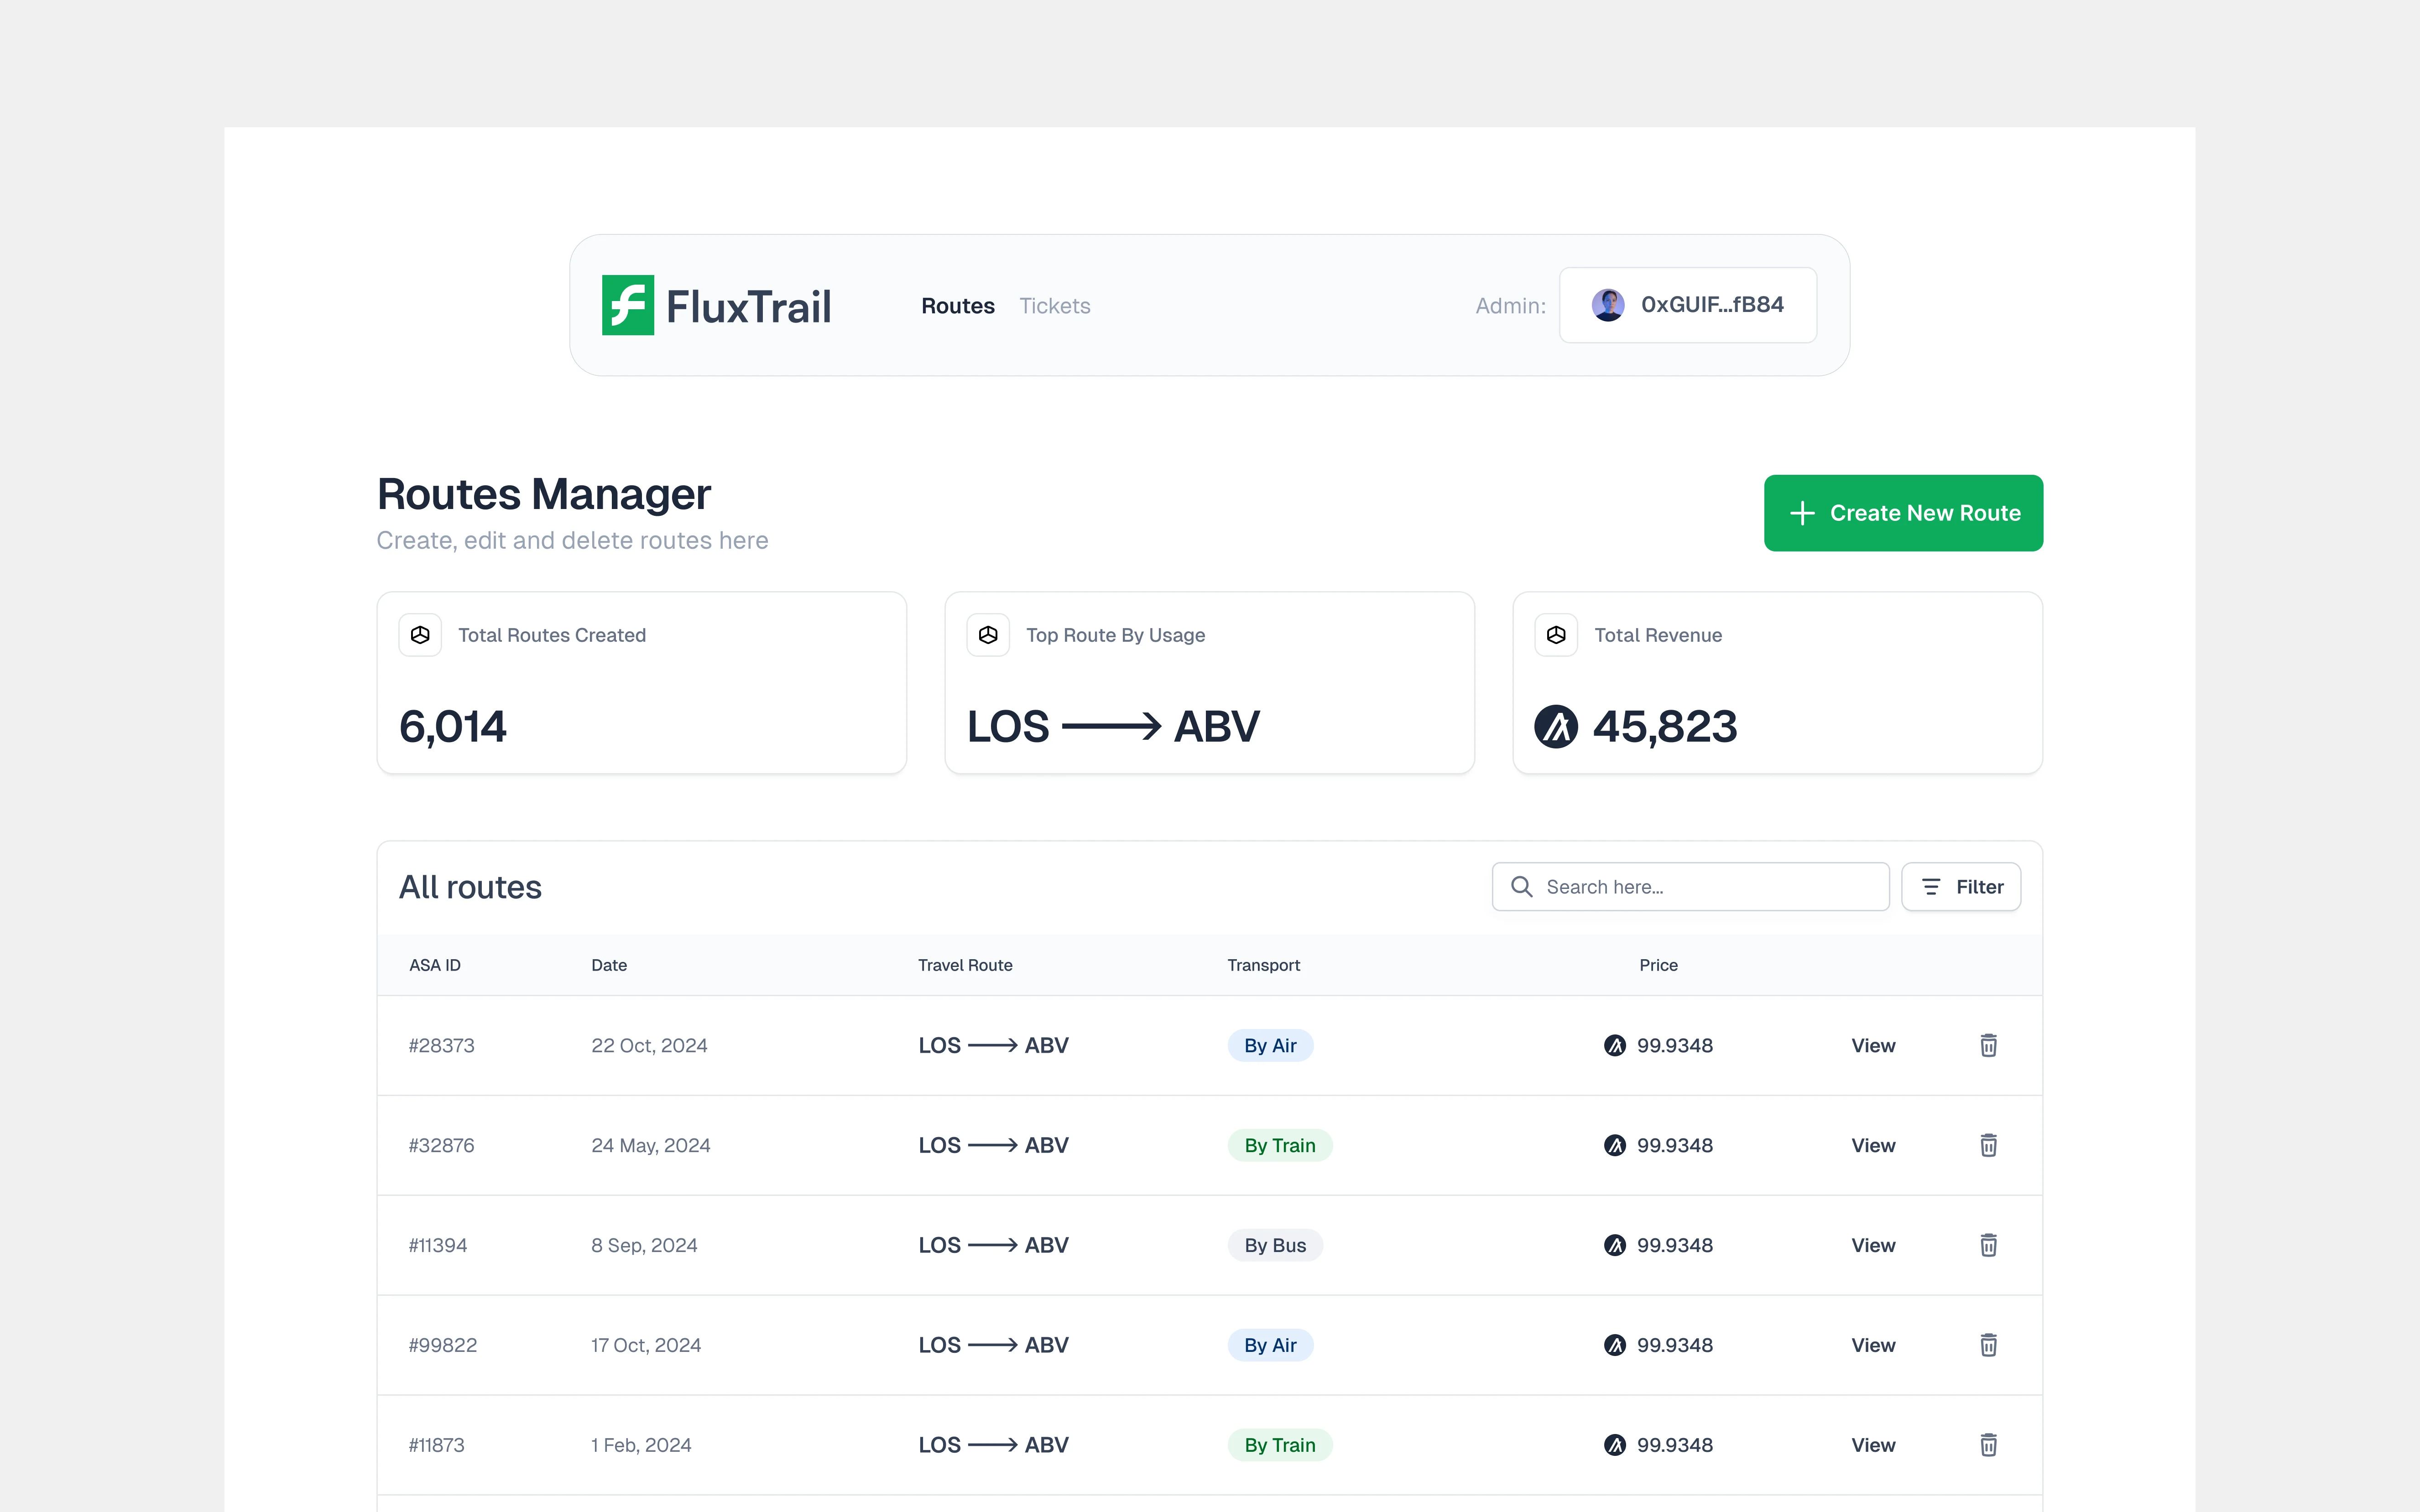Click the Total Revenue card icon
The height and width of the screenshot is (1512, 2420).
1556,635
